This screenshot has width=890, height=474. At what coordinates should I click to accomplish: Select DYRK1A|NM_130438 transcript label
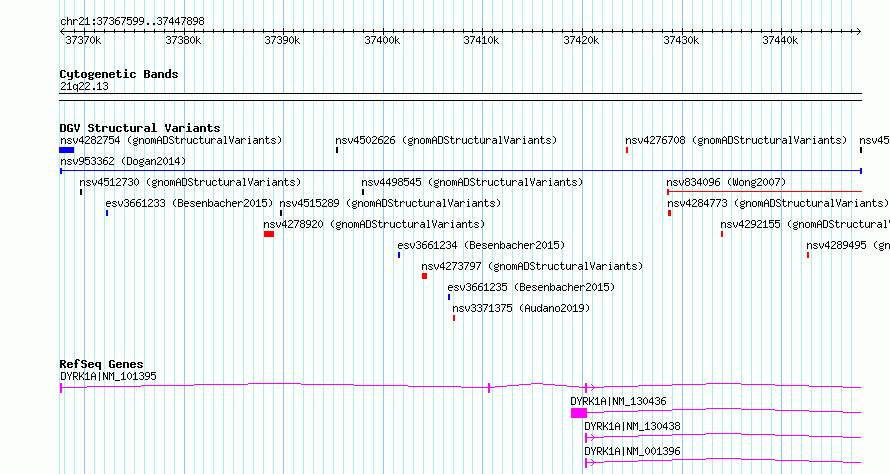click(632, 426)
